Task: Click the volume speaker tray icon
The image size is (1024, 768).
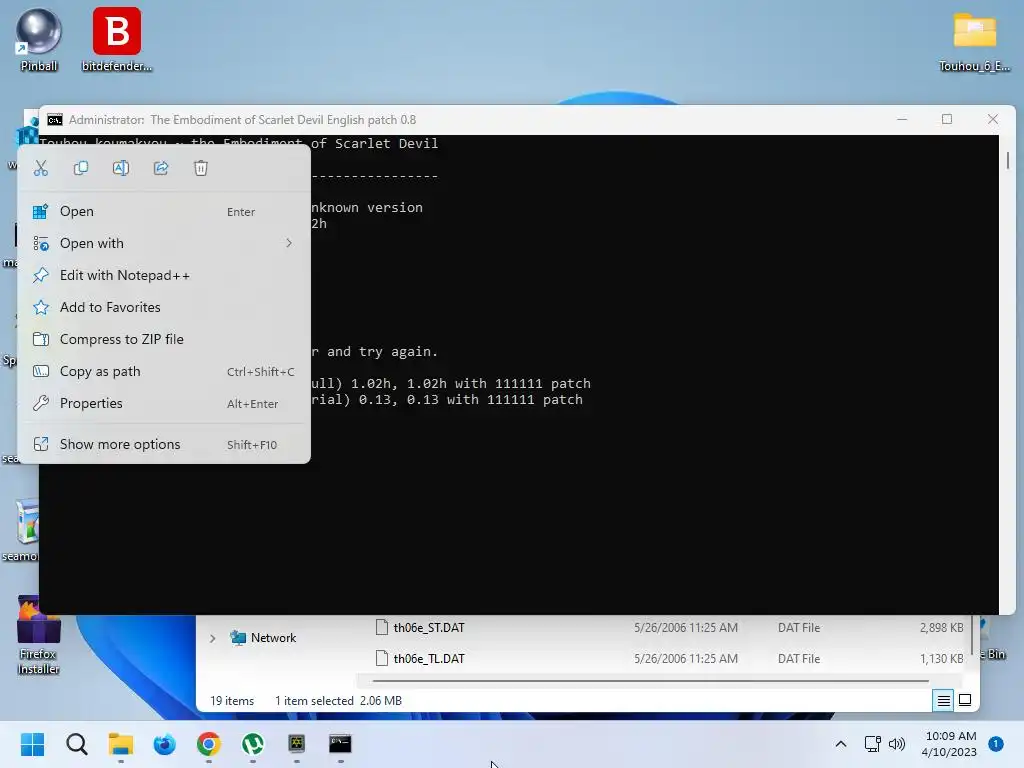Action: tap(897, 744)
